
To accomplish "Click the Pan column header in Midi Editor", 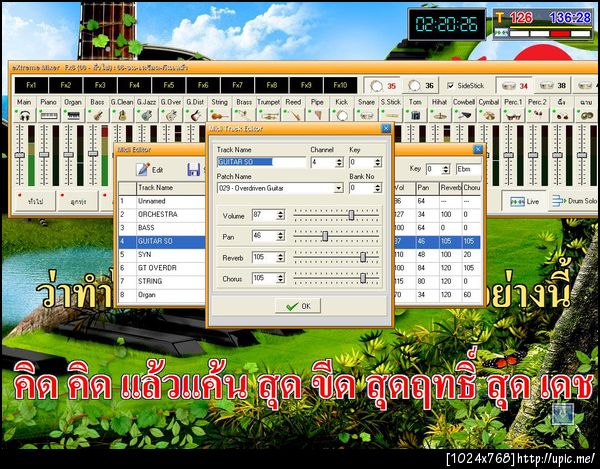I will pyautogui.click(x=427, y=188).
